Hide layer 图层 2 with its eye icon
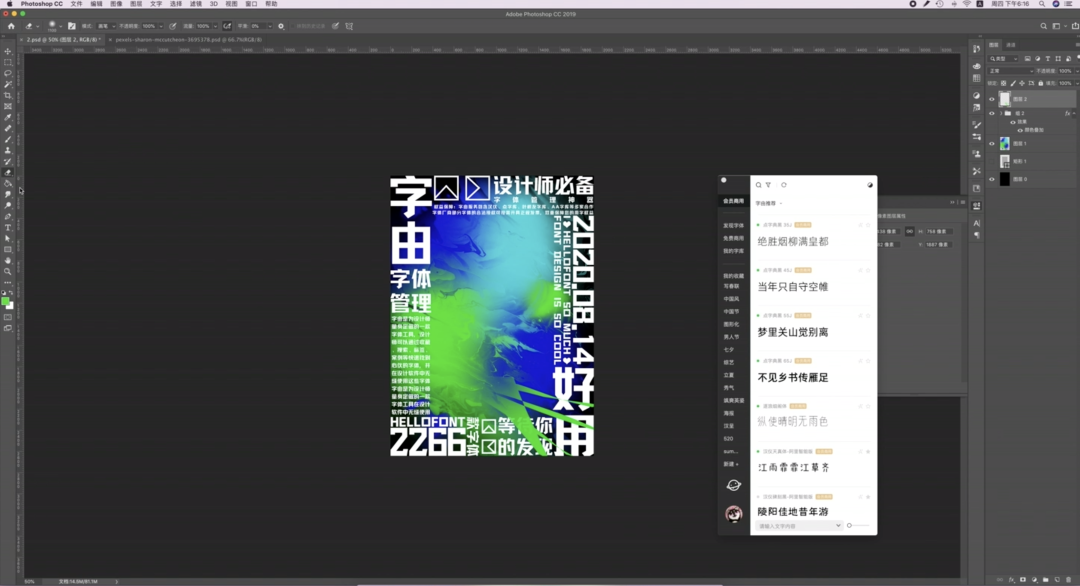 992,99
